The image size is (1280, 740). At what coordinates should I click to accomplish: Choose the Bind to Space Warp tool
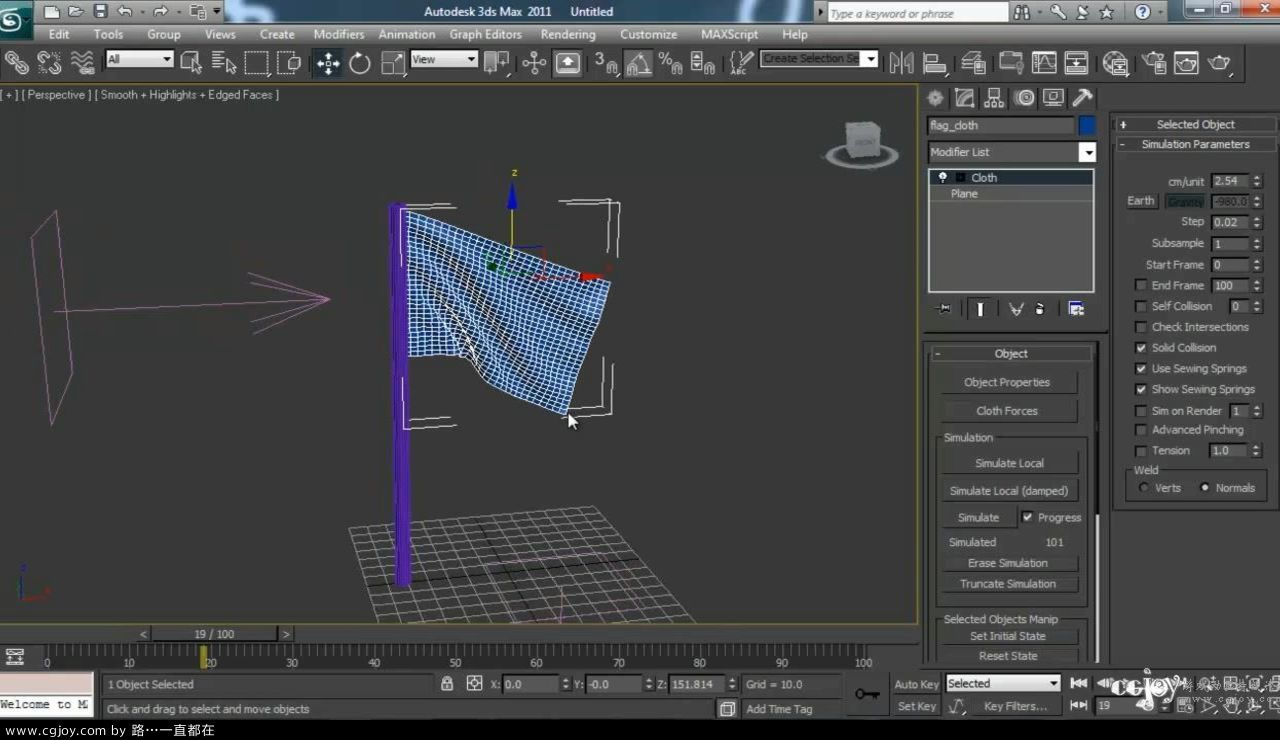click(x=83, y=63)
